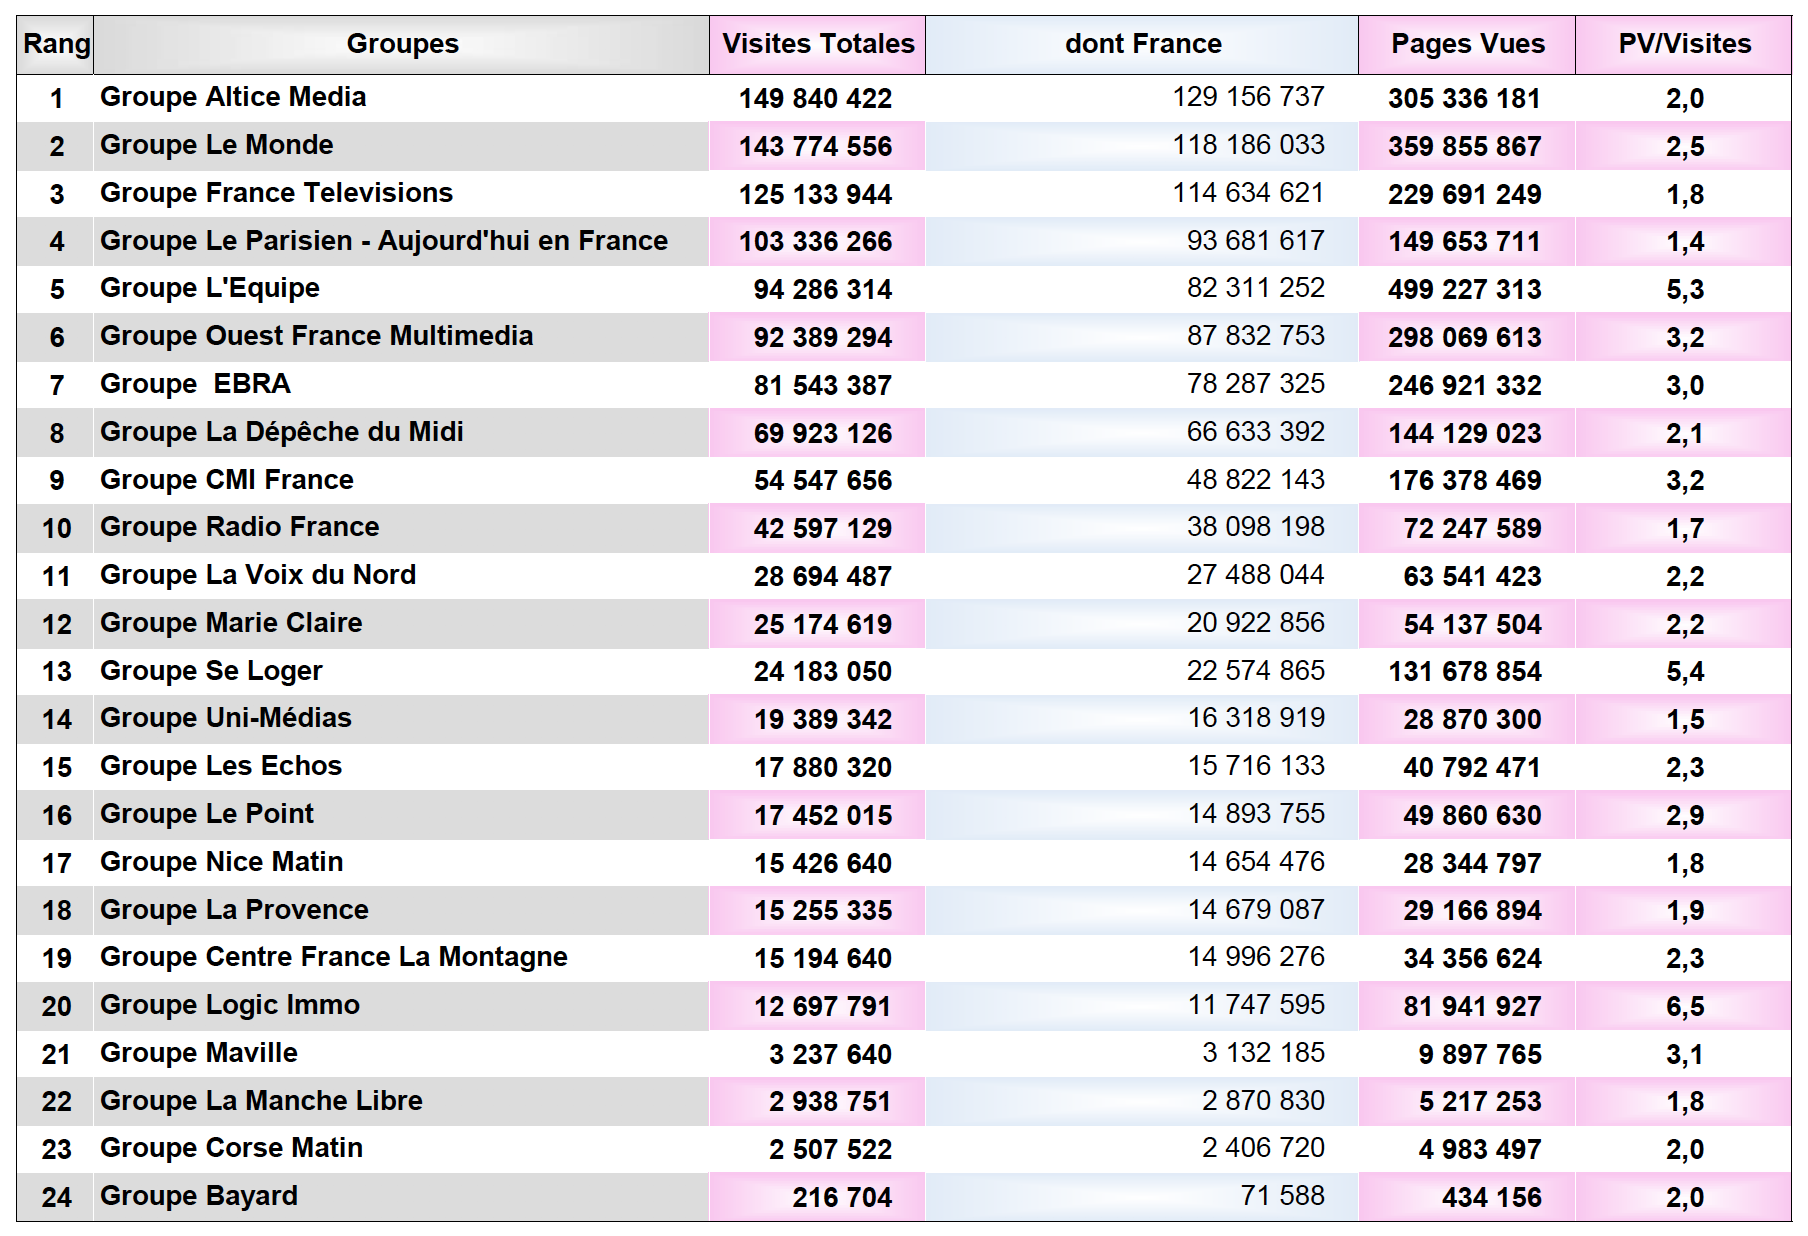
Task: Select the PV/Visites column header
Action: tap(1684, 45)
